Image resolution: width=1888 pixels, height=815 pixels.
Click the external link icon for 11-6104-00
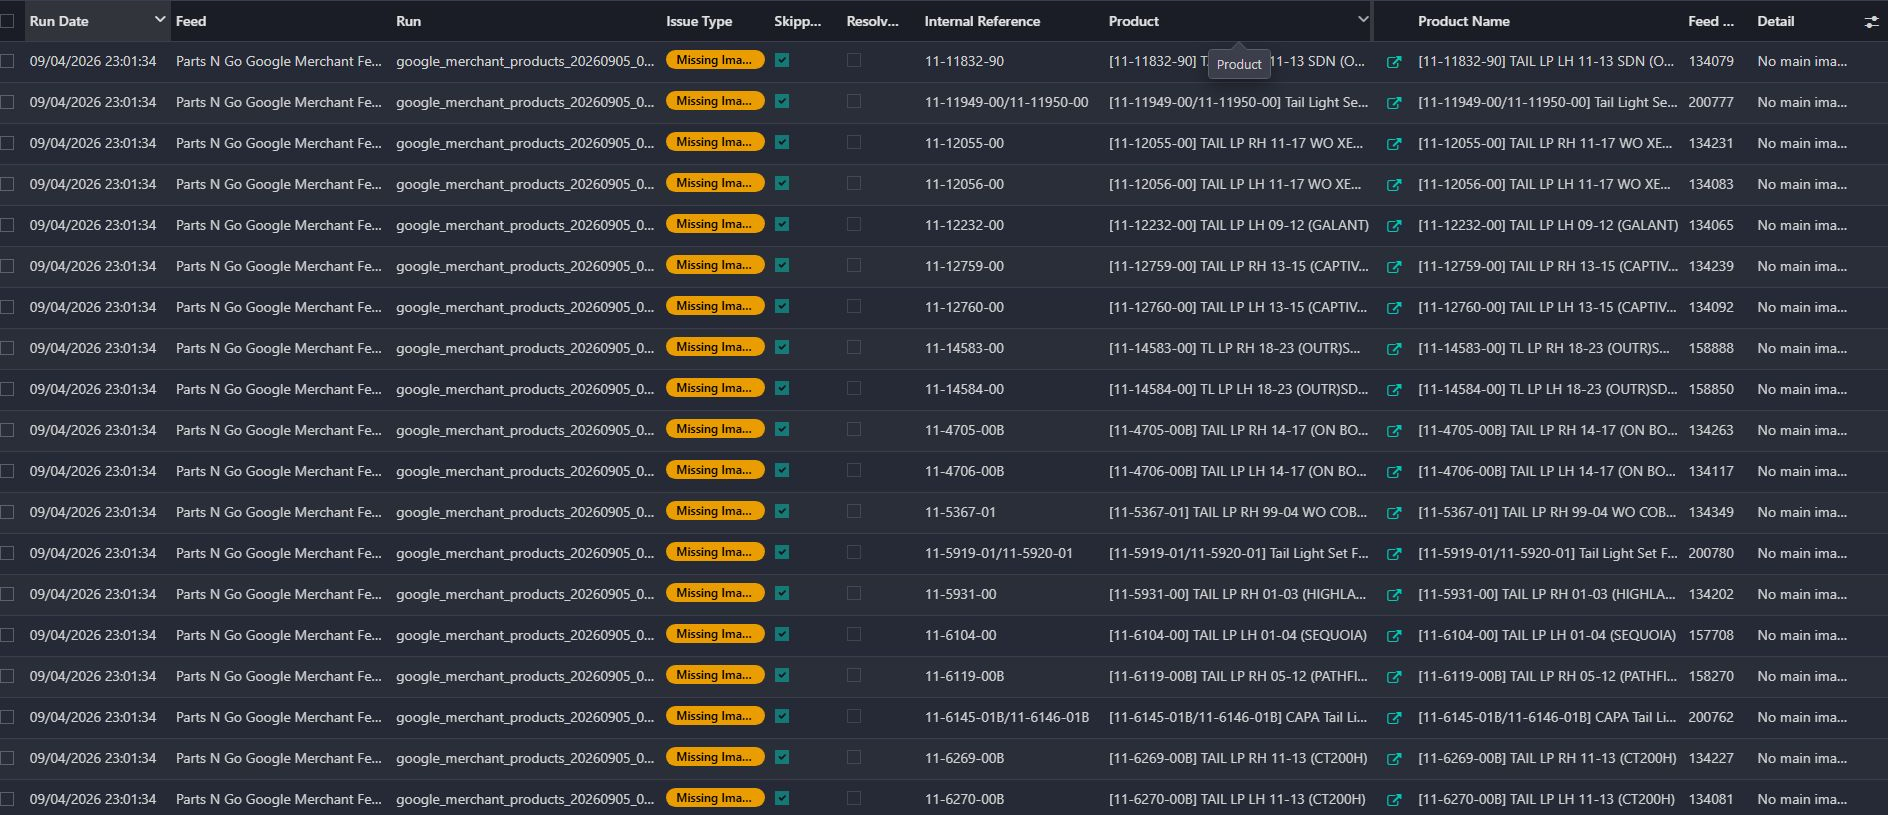[1394, 636]
